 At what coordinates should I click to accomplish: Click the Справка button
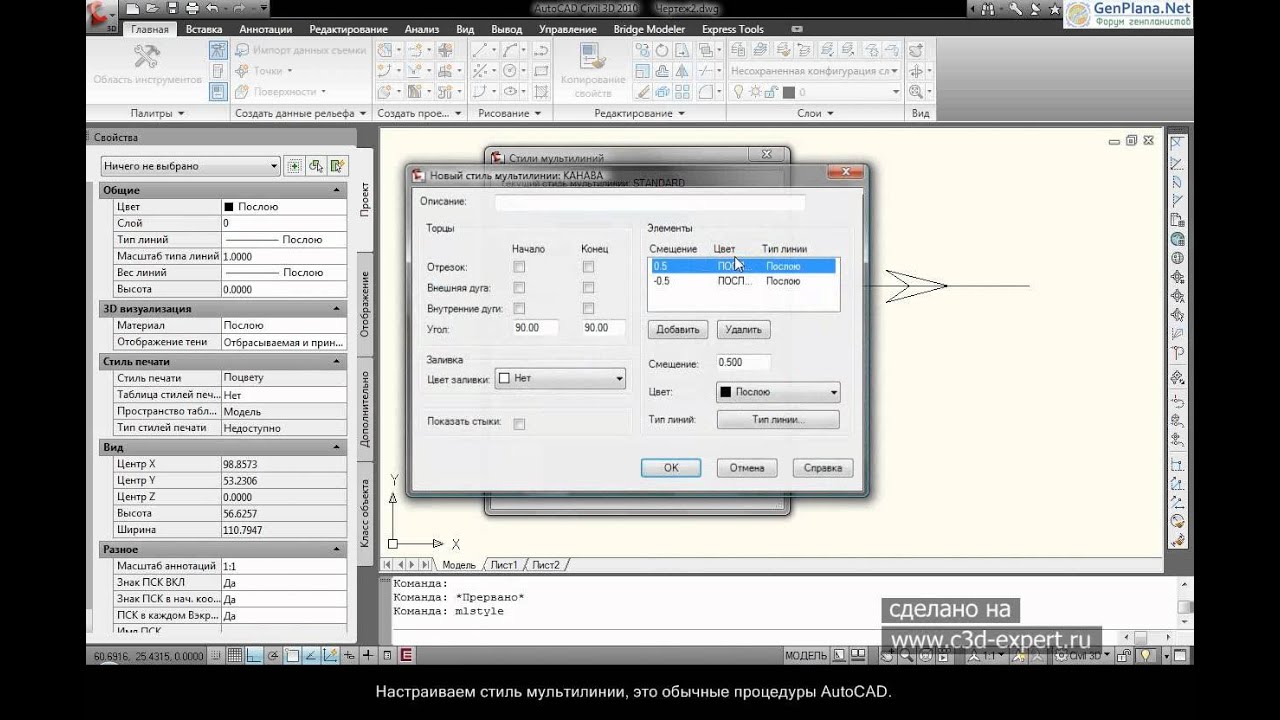(x=823, y=467)
